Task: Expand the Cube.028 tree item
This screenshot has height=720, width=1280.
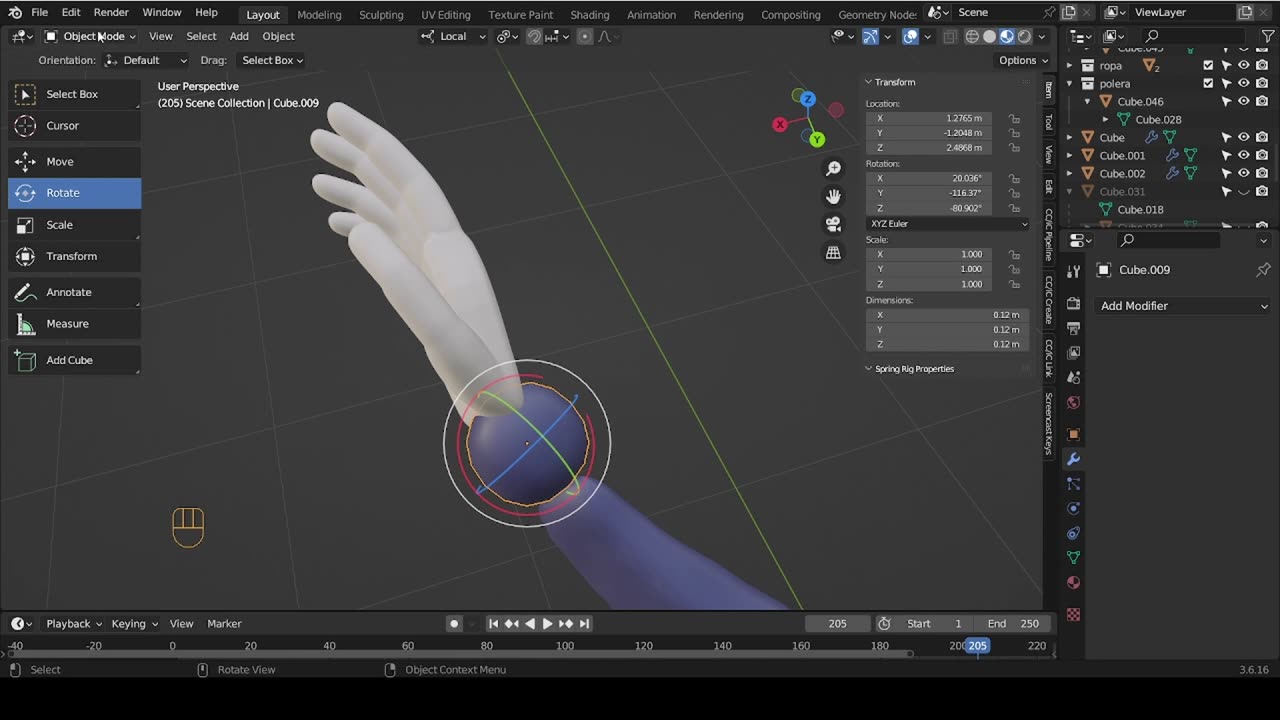Action: [x=1105, y=120]
